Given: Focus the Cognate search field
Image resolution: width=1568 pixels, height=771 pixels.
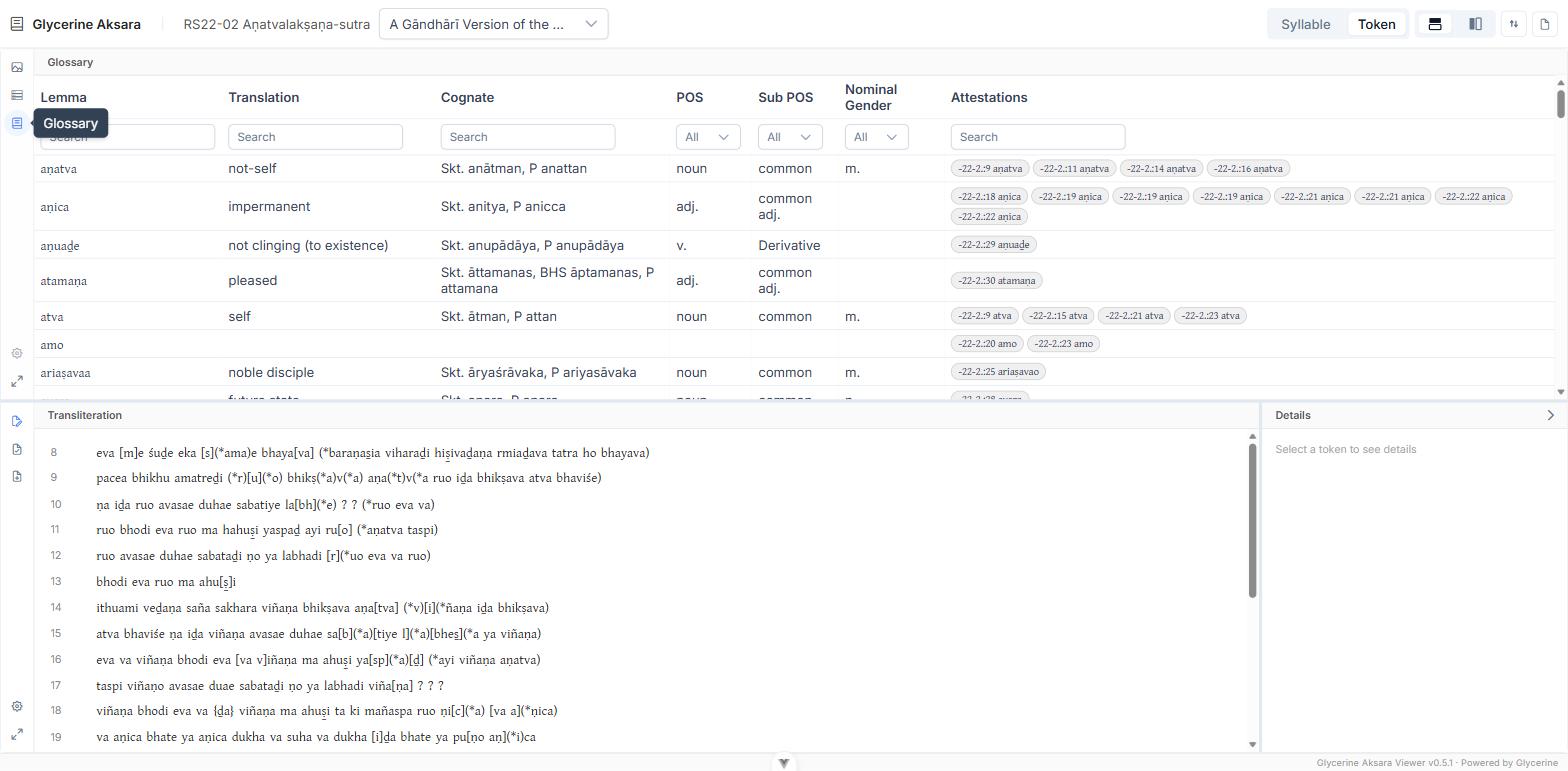Looking at the screenshot, I should point(528,137).
